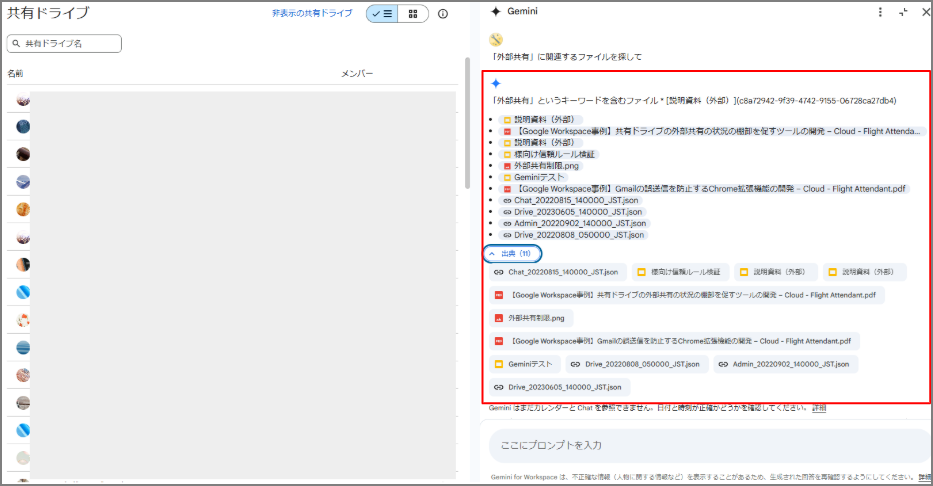
Task: Open the 共有ドライブの外部共有 PDF source chip
Action: coord(687,295)
